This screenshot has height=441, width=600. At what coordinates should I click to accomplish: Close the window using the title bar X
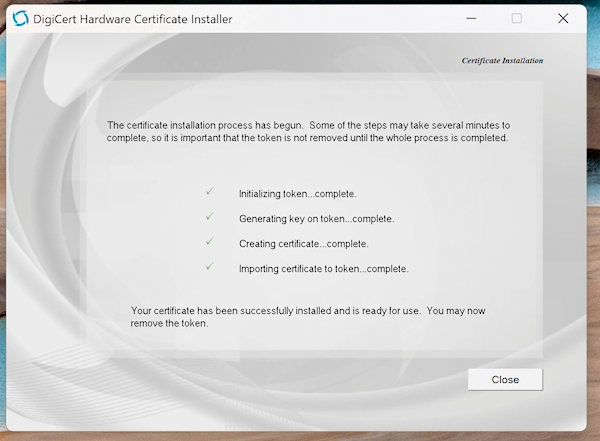(x=564, y=18)
